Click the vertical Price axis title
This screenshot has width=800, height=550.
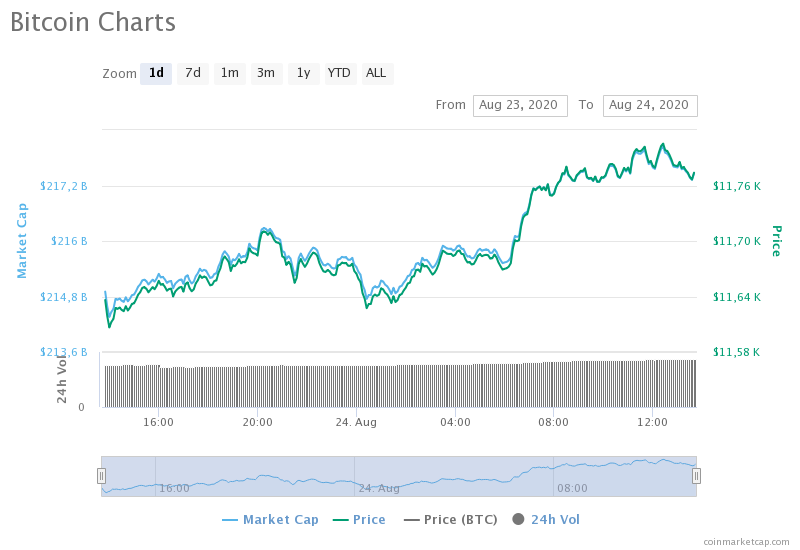[776, 241]
